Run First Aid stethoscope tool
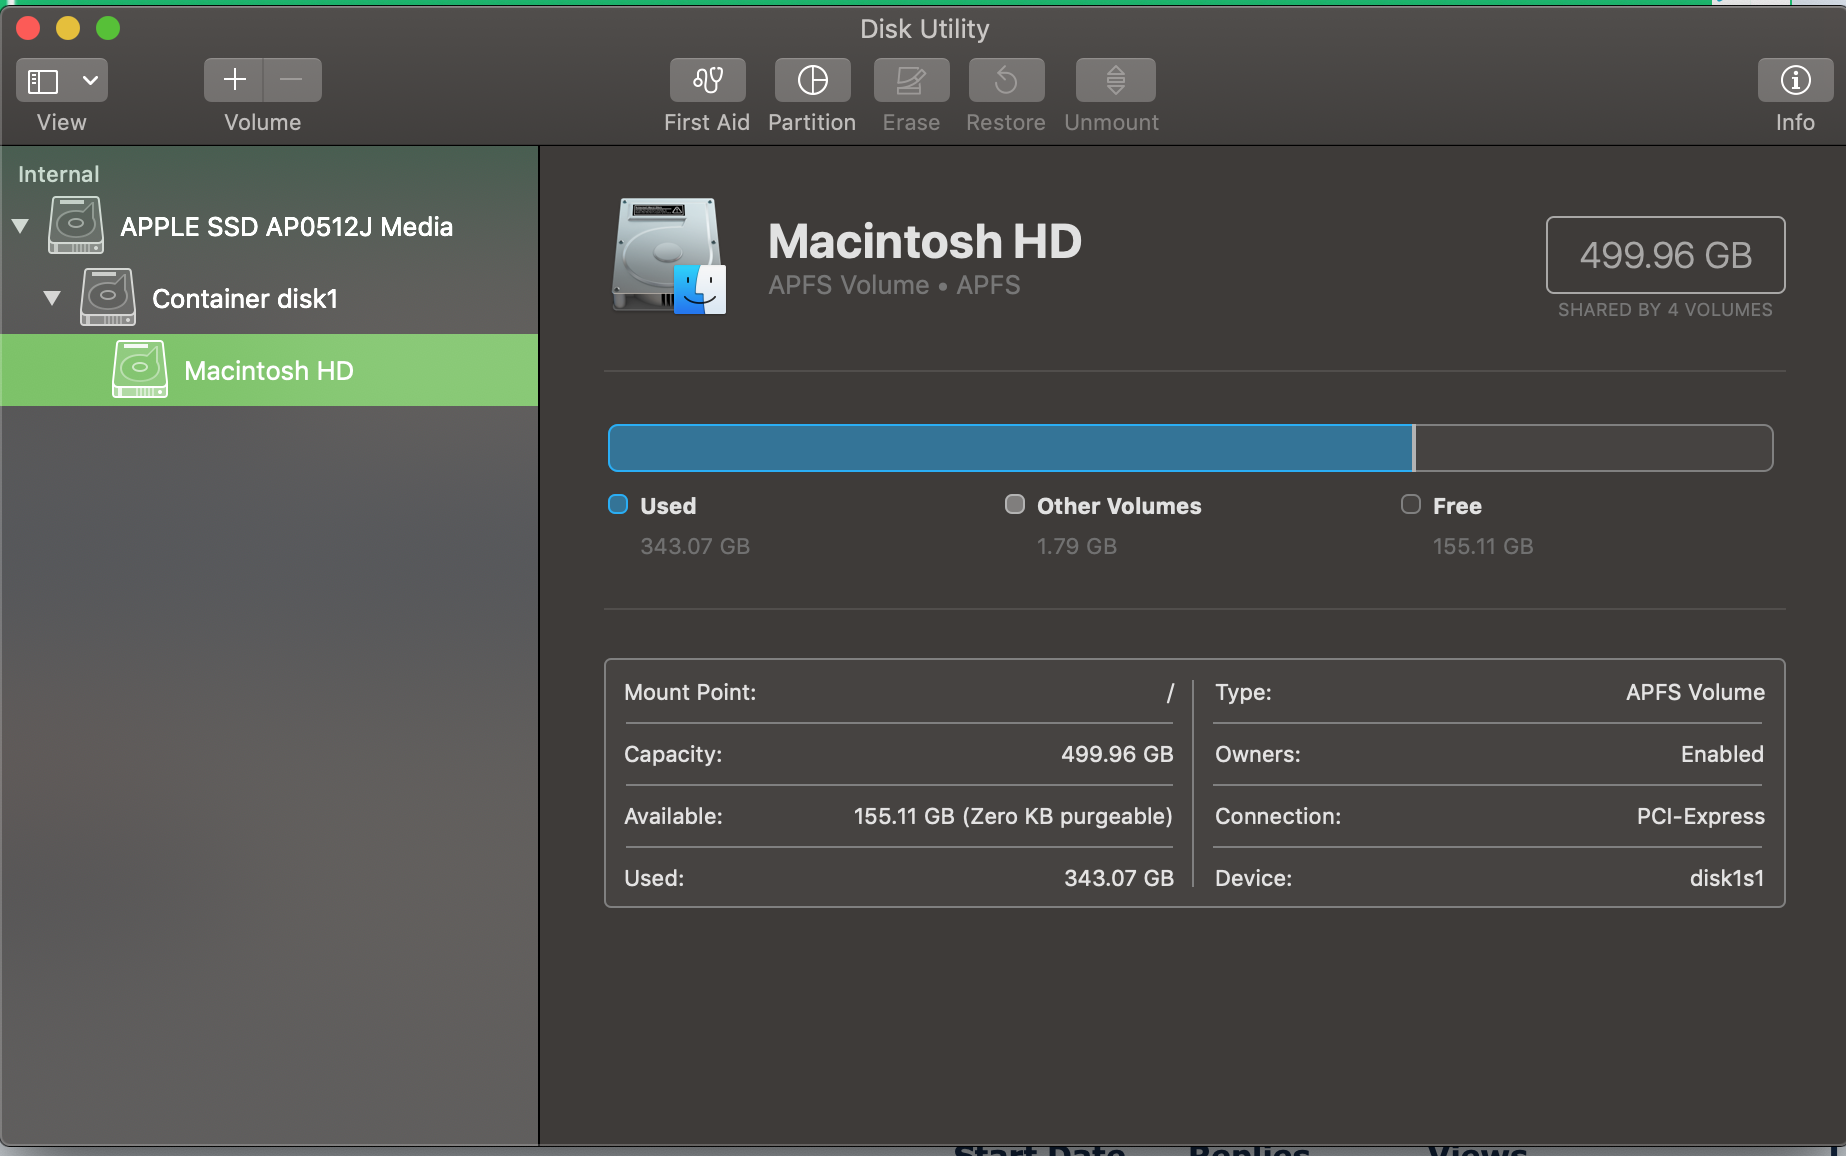1846x1156 pixels. [x=708, y=80]
